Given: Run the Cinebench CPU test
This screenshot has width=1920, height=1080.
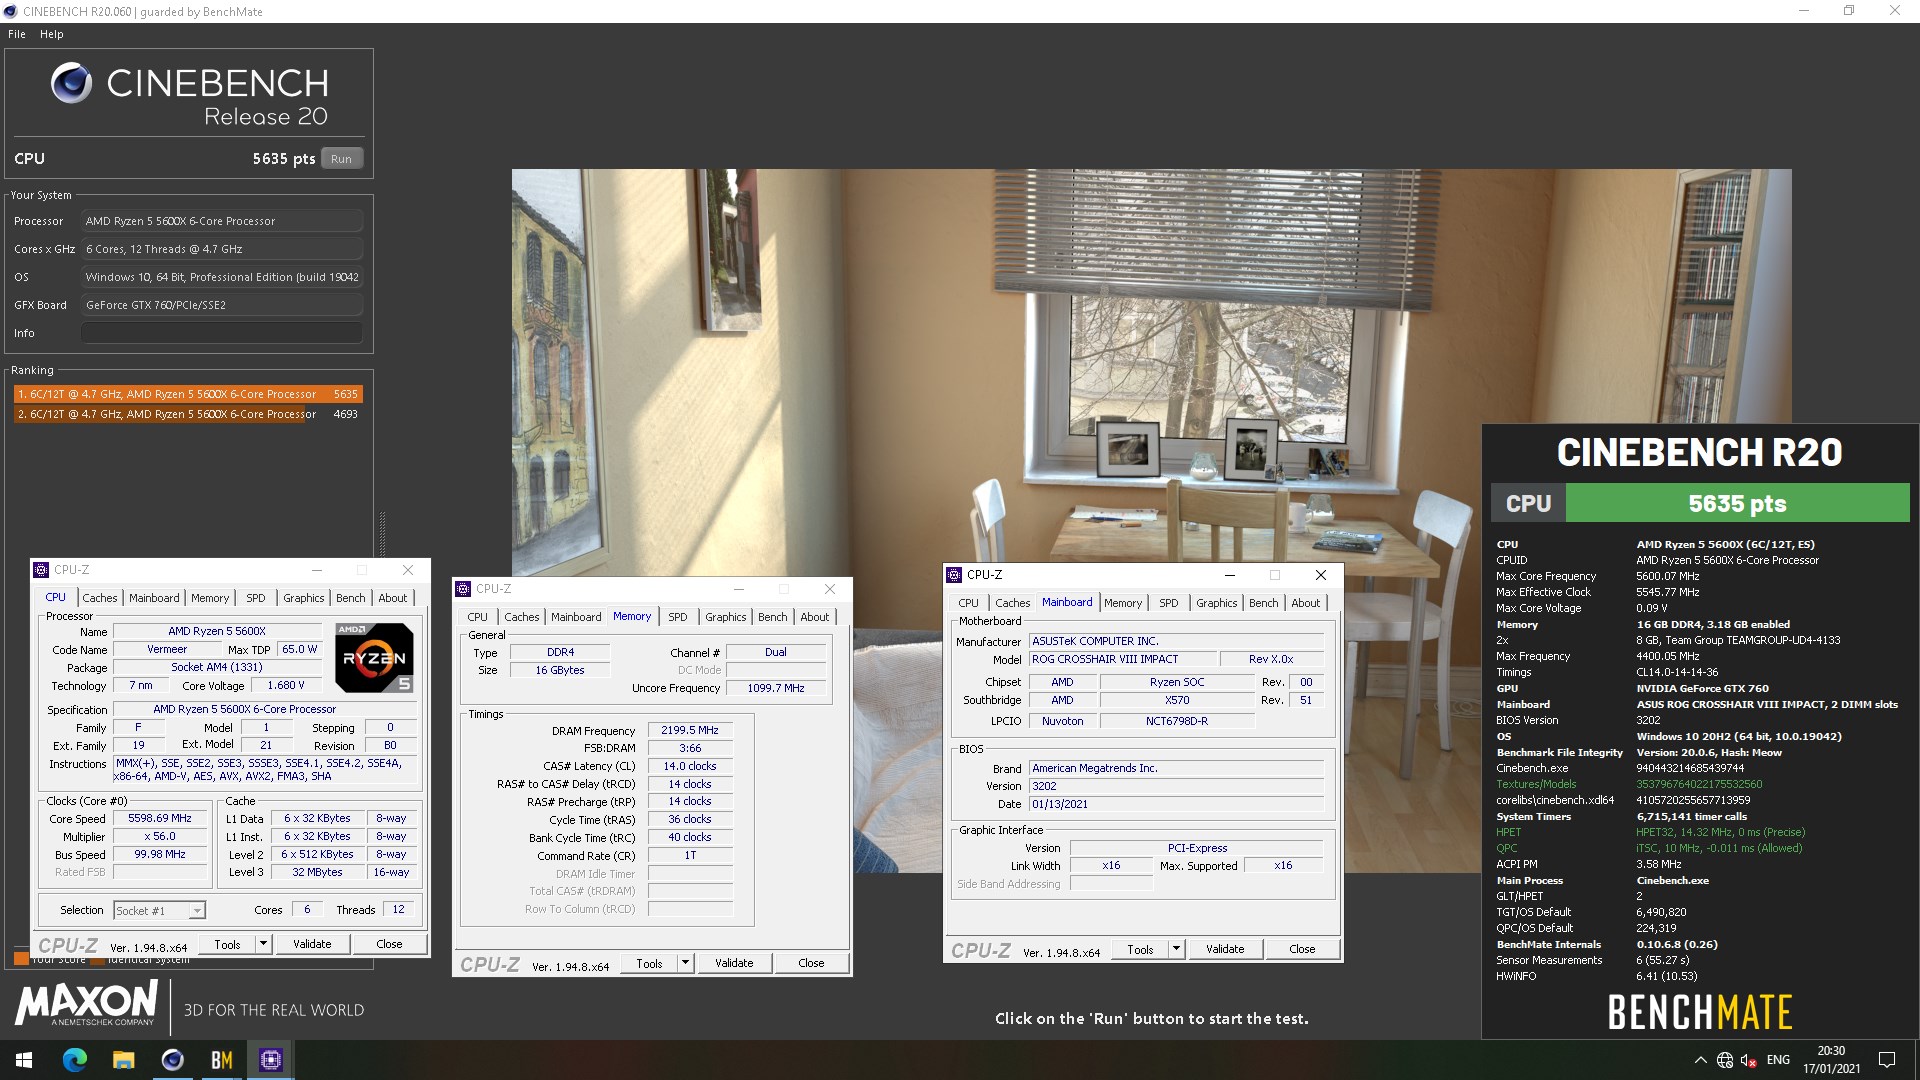Looking at the screenshot, I should [342, 159].
